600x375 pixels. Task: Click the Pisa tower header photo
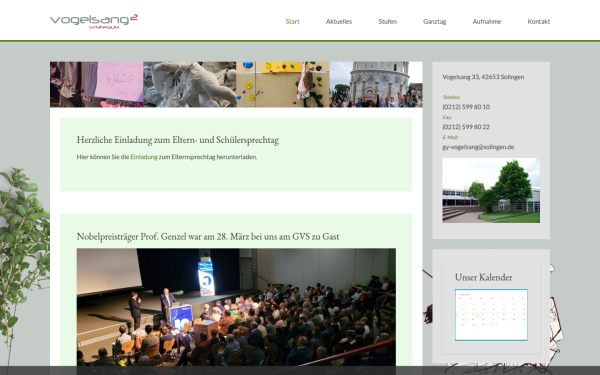(x=376, y=85)
